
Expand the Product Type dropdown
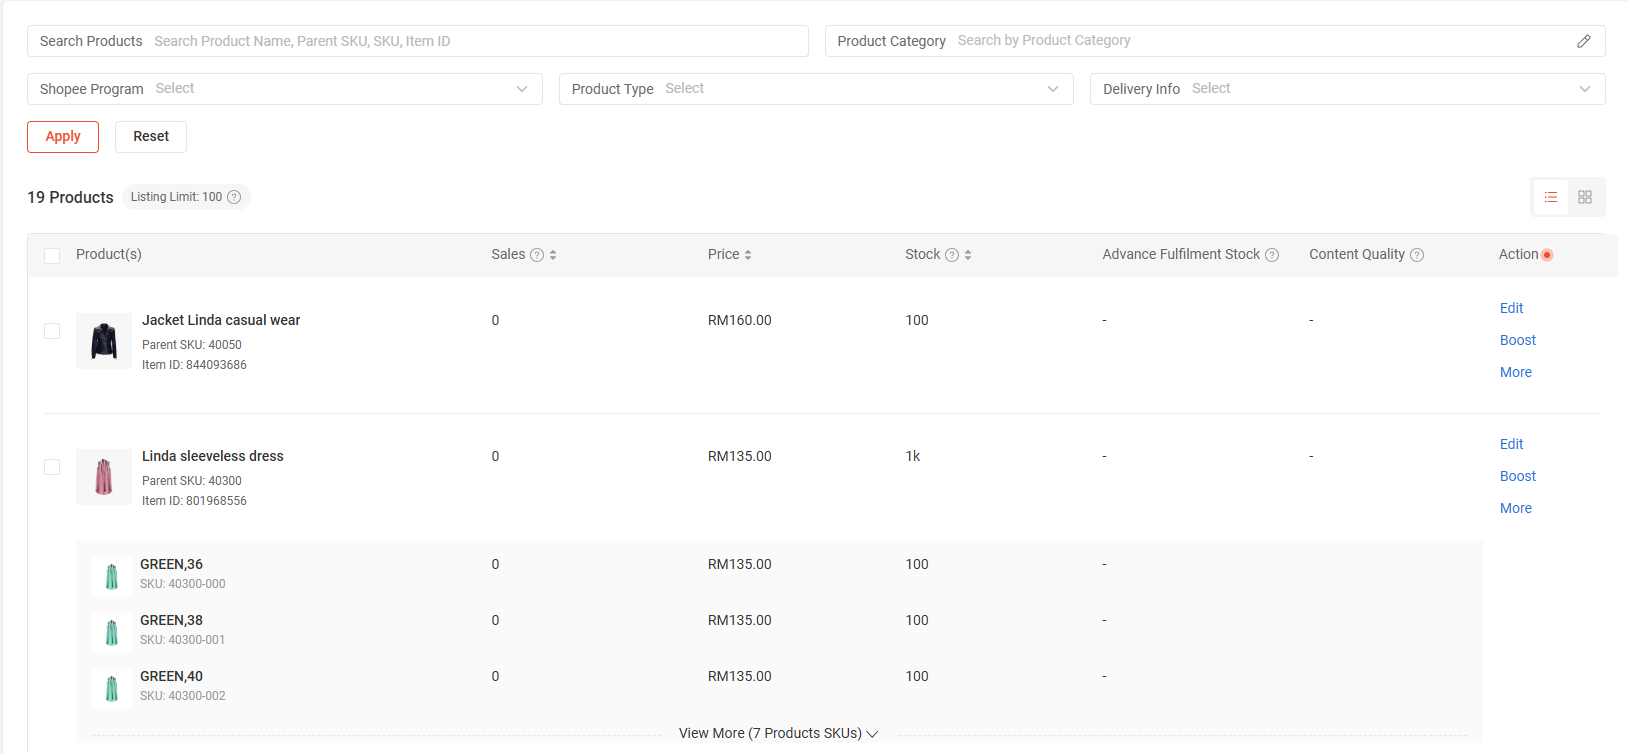(x=816, y=89)
